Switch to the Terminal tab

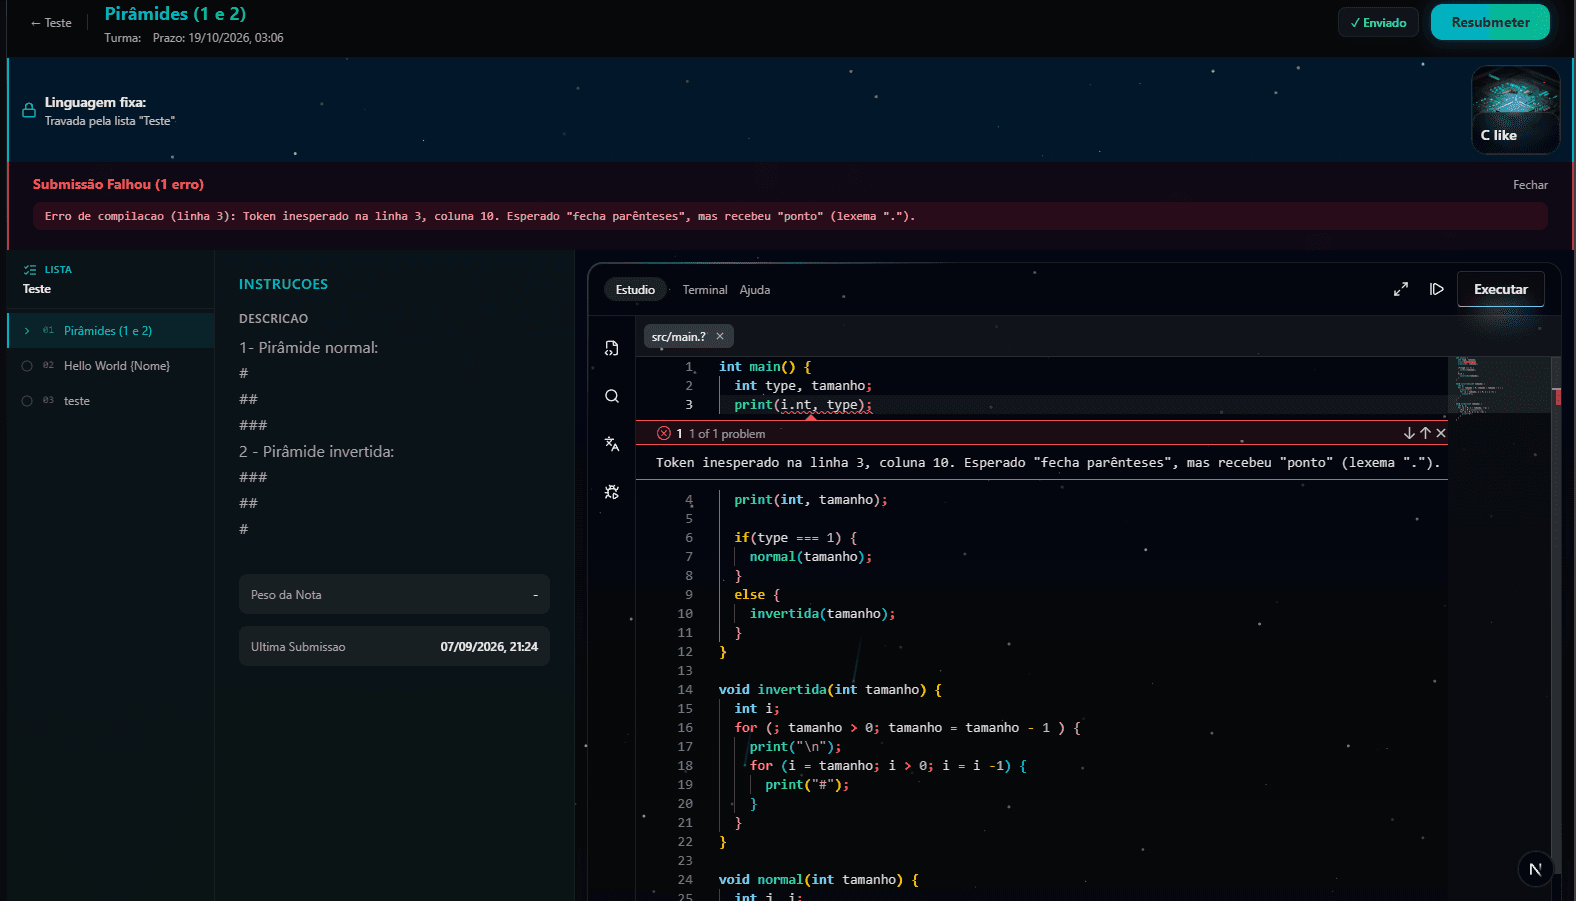click(x=705, y=290)
